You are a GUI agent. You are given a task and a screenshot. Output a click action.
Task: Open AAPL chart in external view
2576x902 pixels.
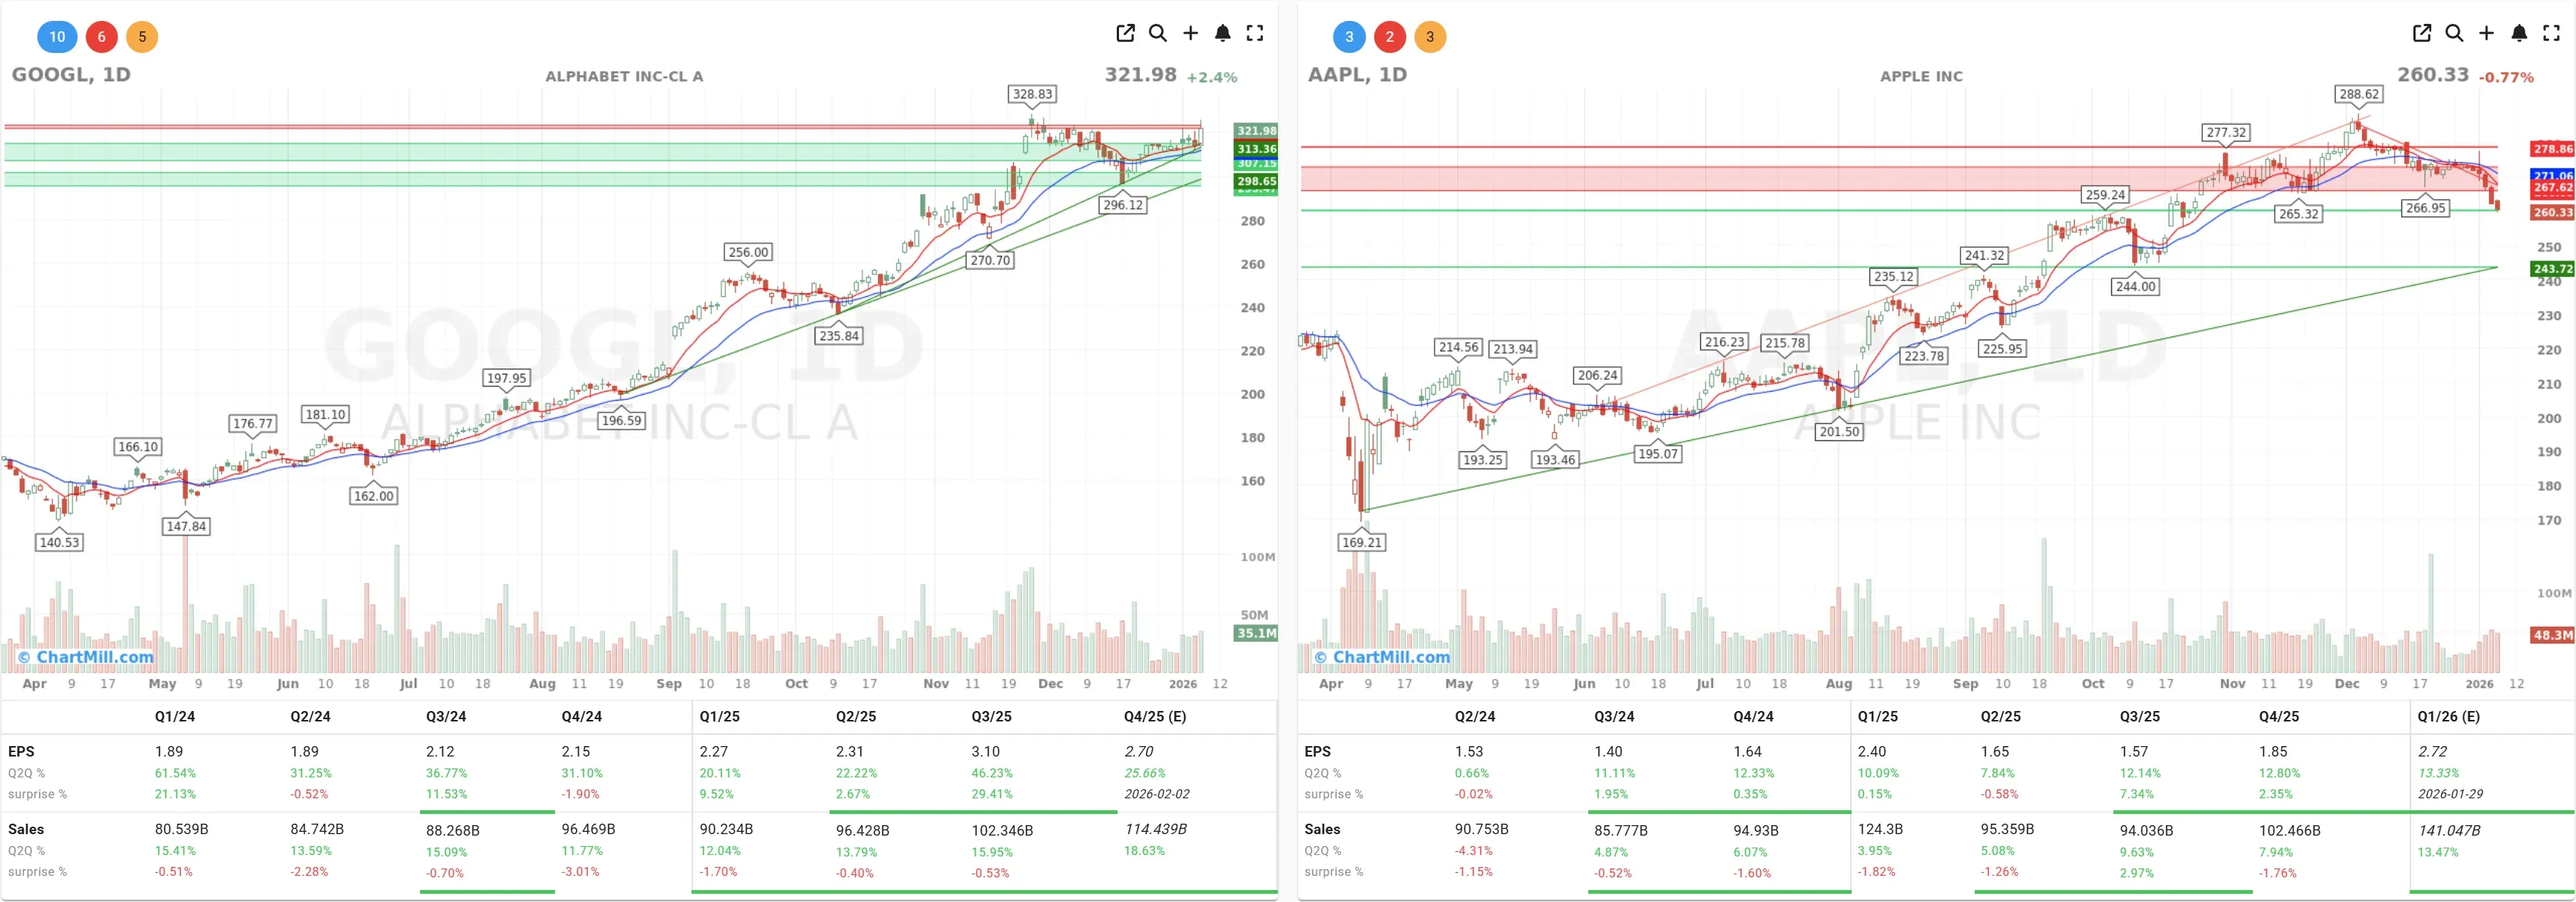[2421, 33]
